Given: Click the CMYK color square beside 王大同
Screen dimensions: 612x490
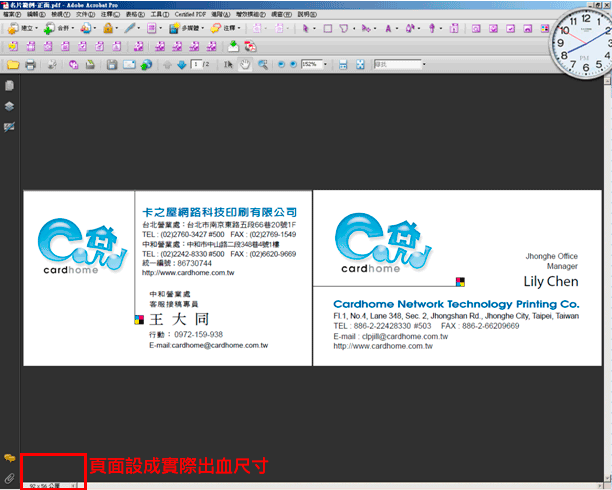Looking at the screenshot, I should [x=139, y=320].
